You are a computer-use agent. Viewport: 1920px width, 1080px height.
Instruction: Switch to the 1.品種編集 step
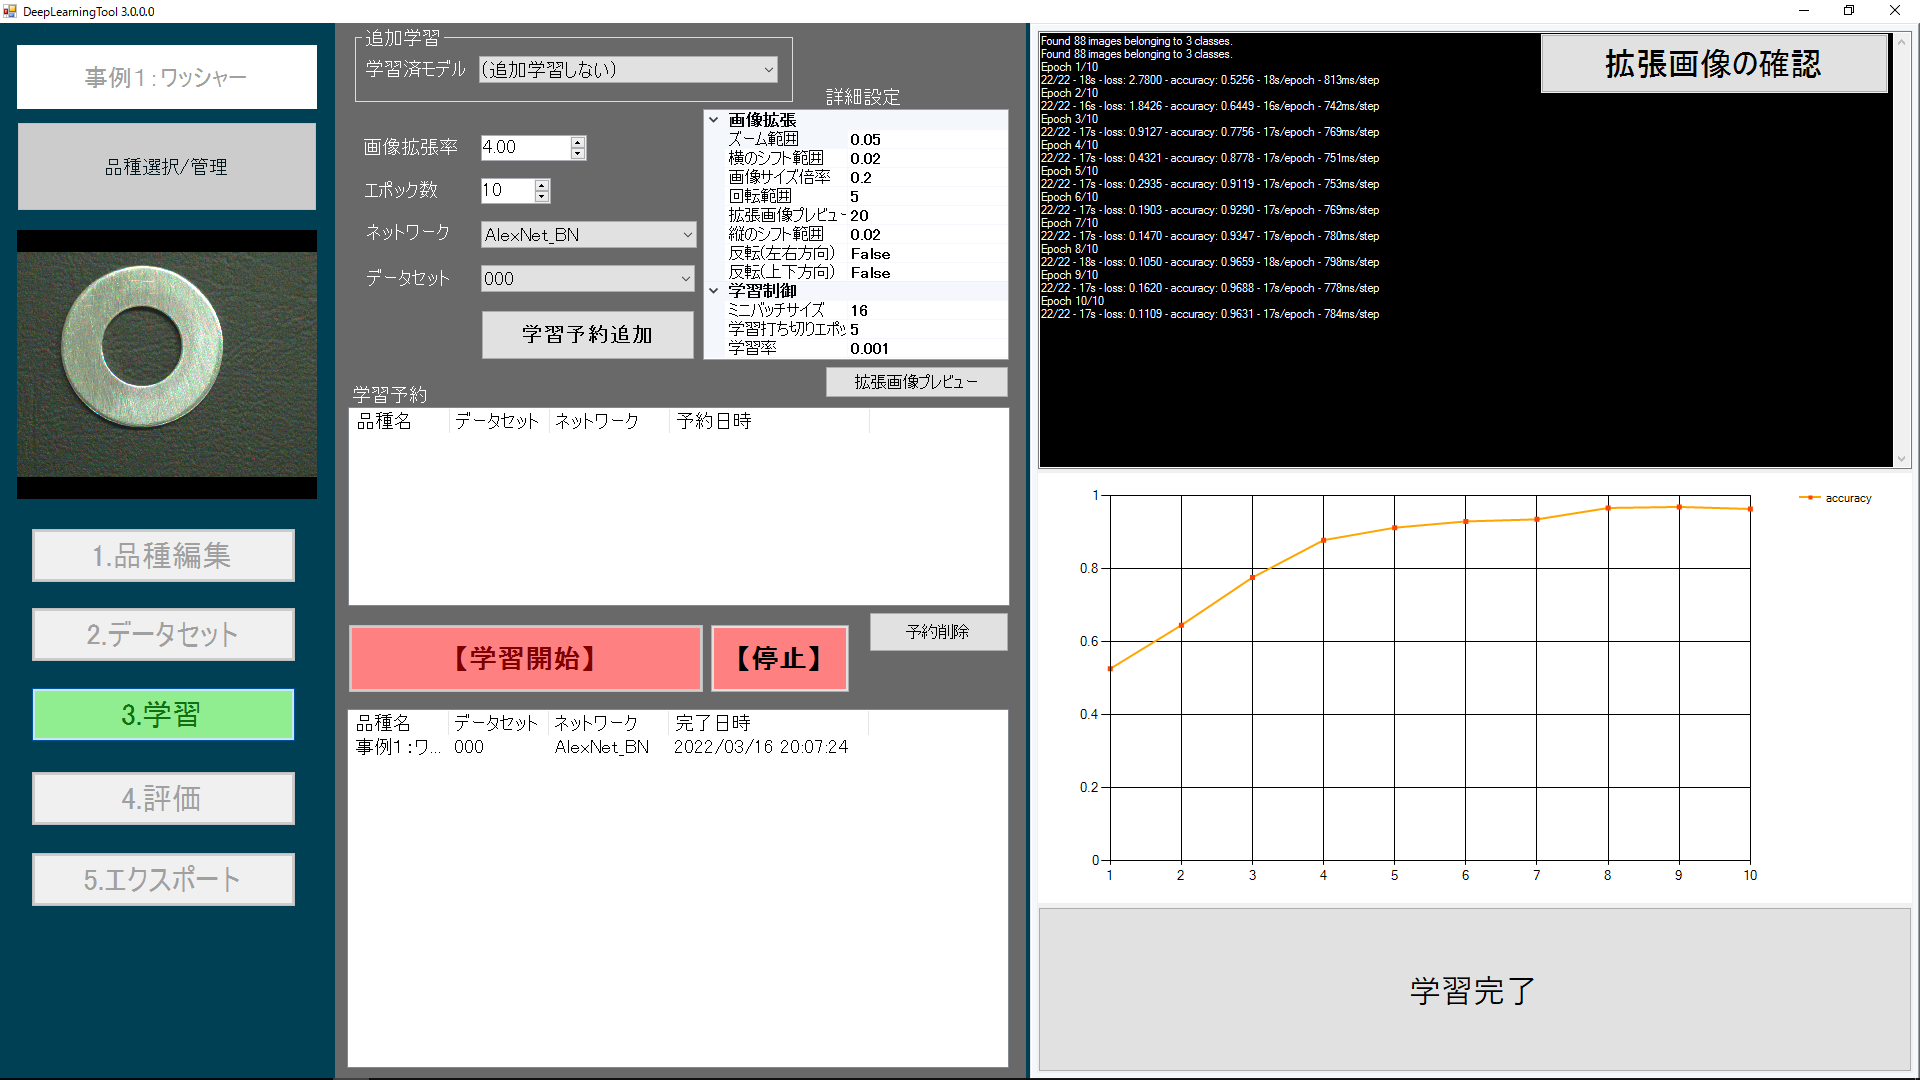[163, 555]
